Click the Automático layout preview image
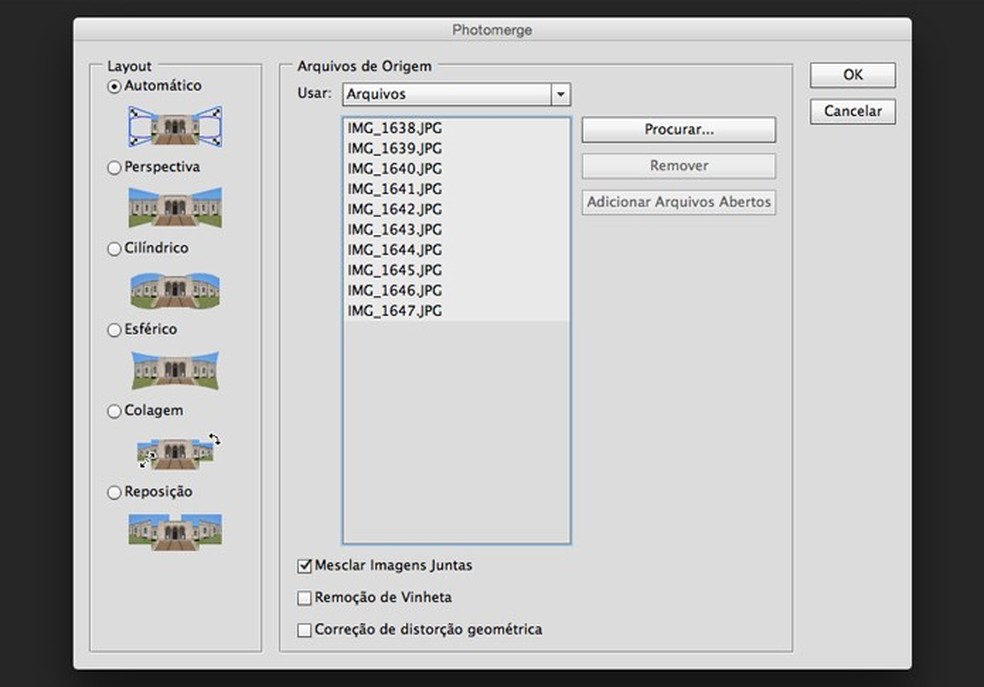Viewport: 984px width, 687px height. pos(175,126)
